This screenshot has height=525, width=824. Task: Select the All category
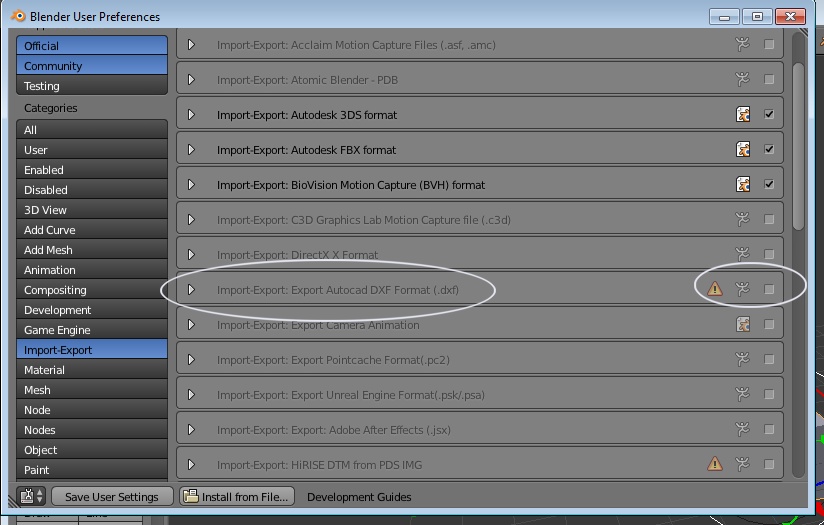coord(92,129)
